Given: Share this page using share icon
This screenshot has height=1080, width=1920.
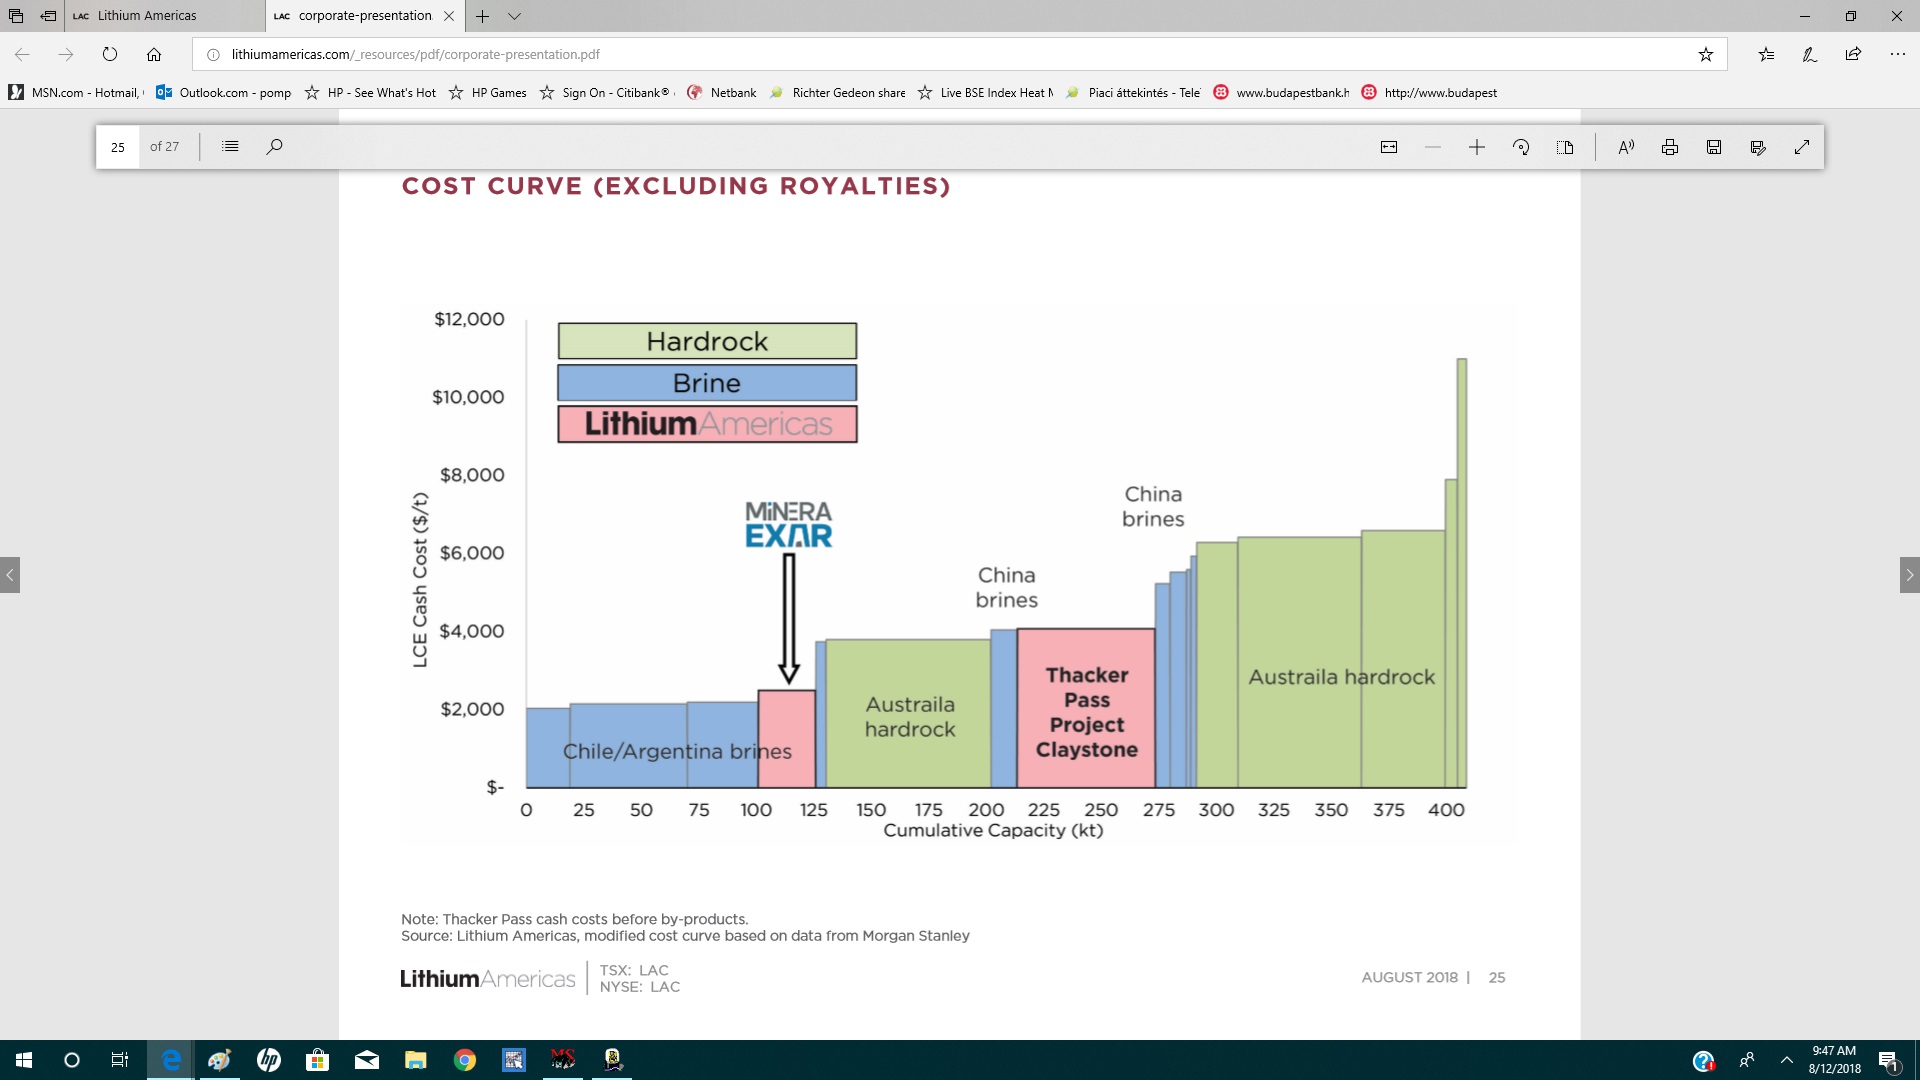Looking at the screenshot, I should click(1853, 54).
